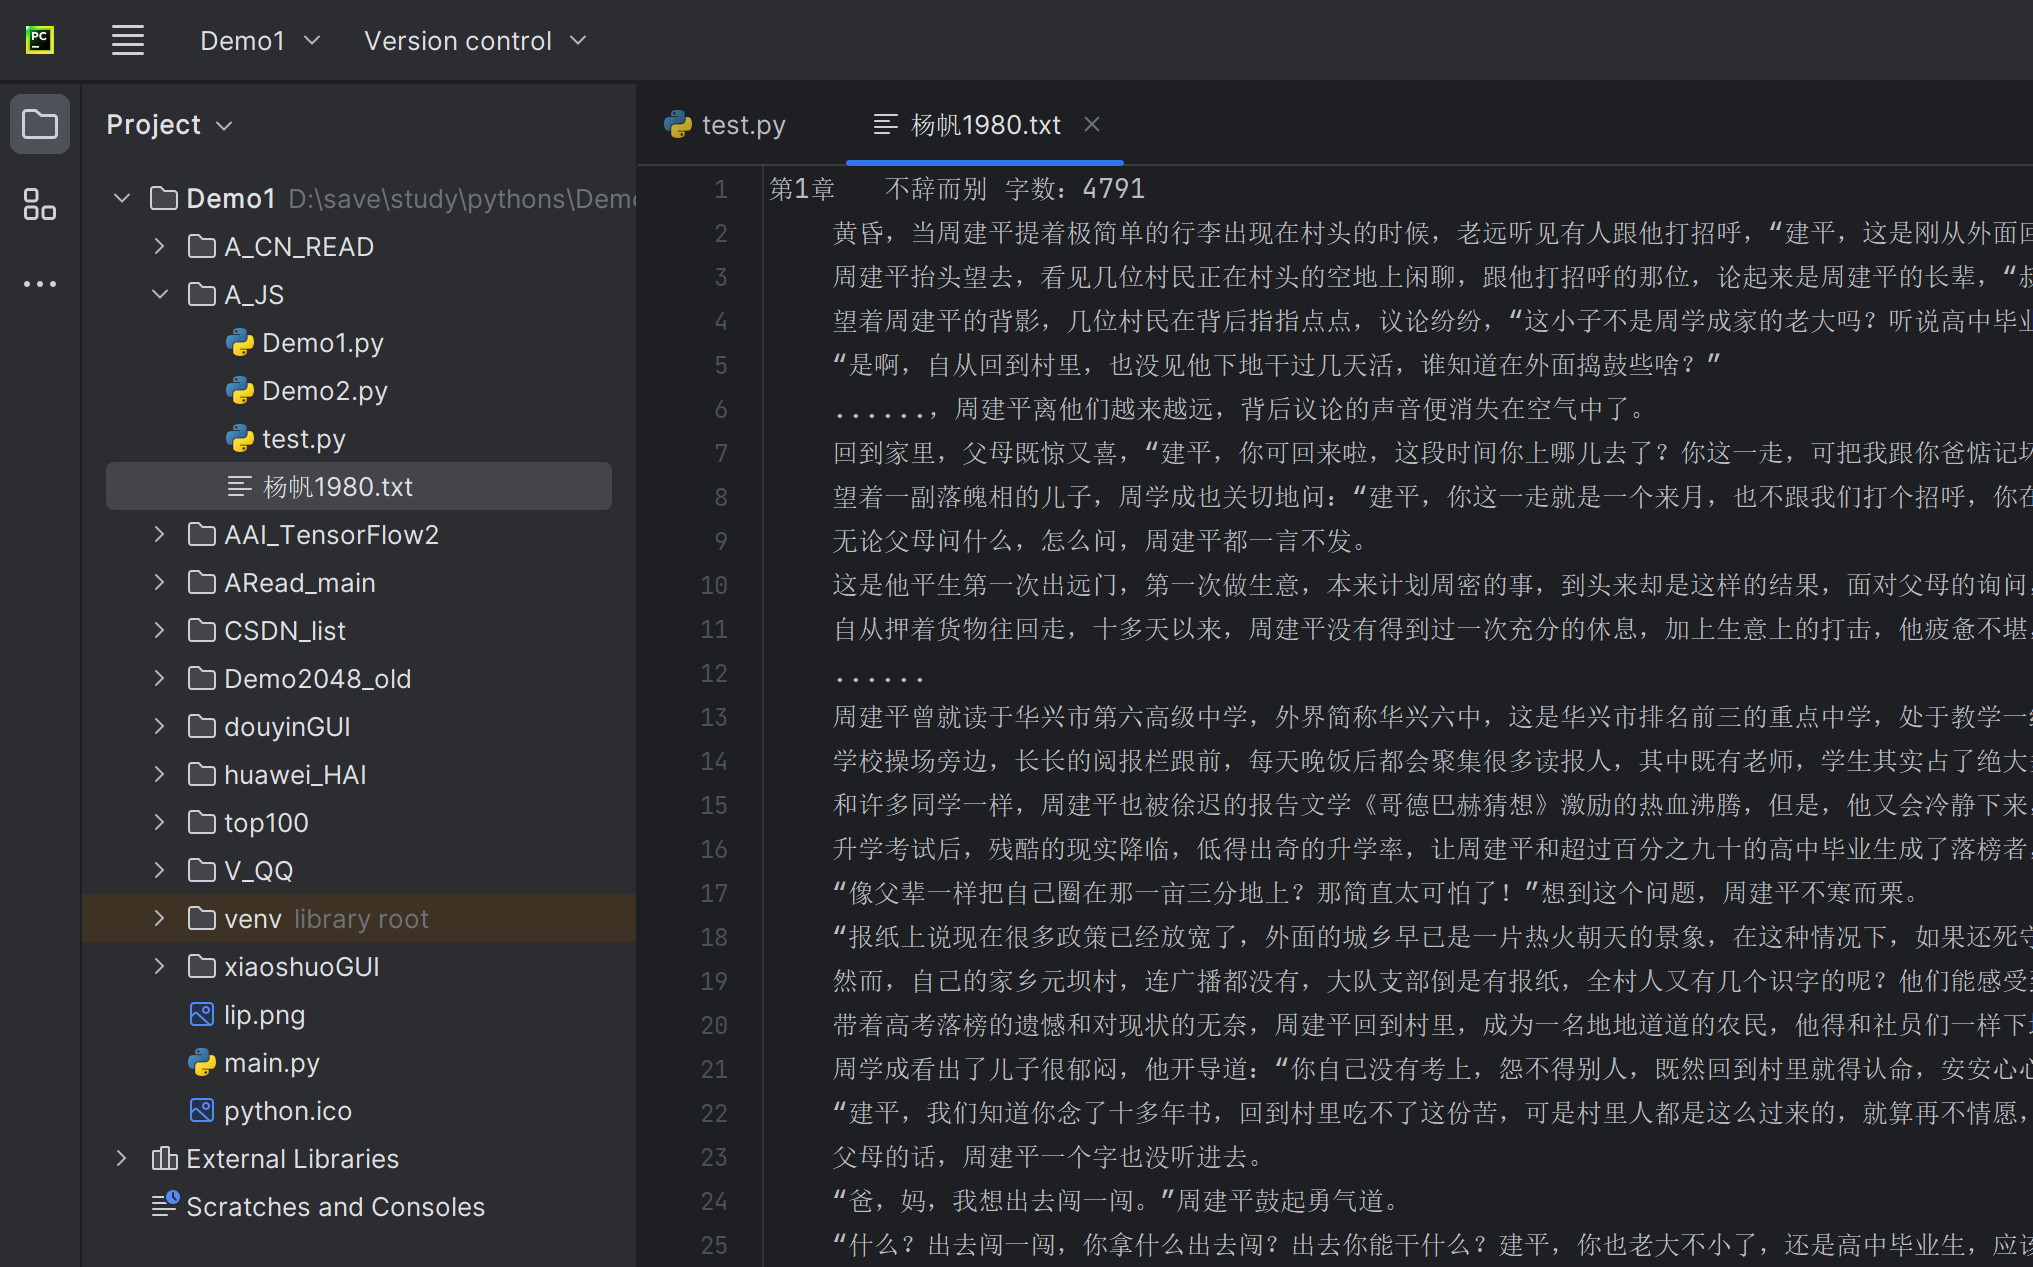Open the Version control dropdown
Screen dimensions: 2033x1267
pyautogui.click(x=475, y=41)
